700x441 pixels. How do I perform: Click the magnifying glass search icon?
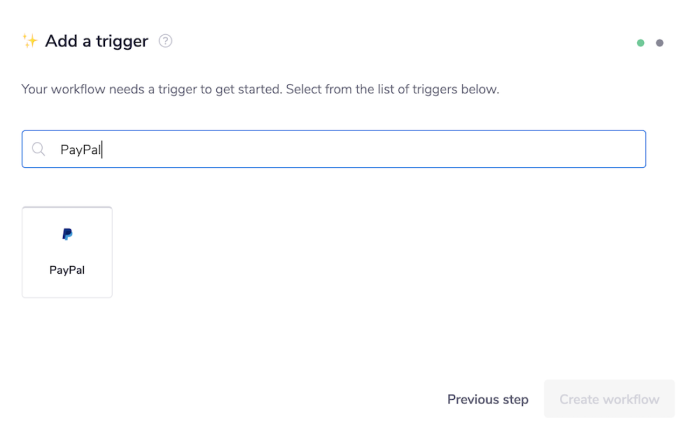coord(39,149)
